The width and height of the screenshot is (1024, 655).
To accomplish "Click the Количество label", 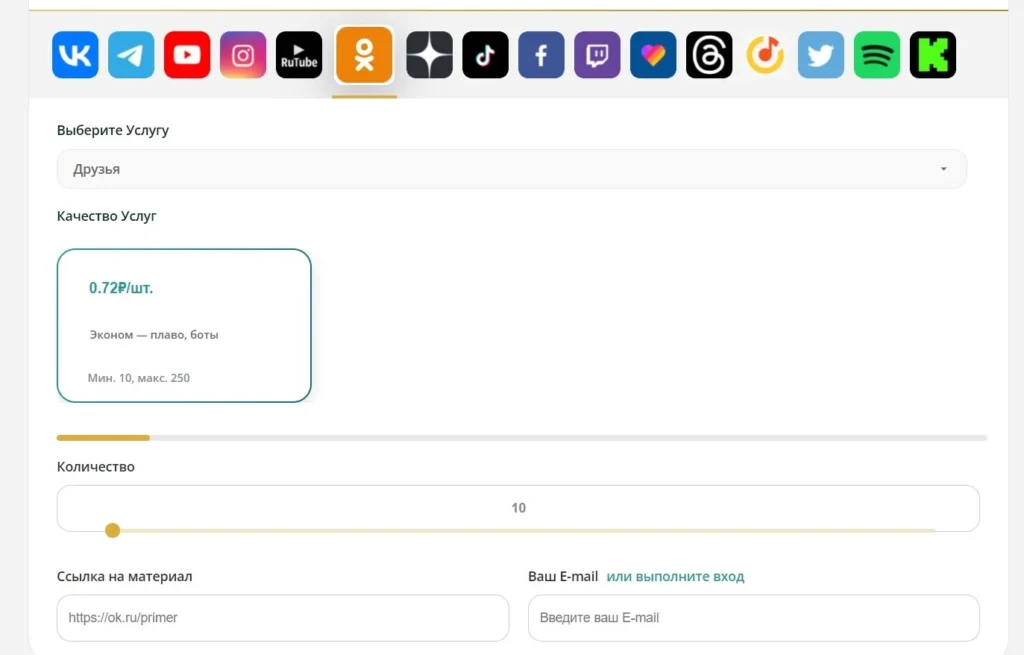I will (x=95, y=467).
